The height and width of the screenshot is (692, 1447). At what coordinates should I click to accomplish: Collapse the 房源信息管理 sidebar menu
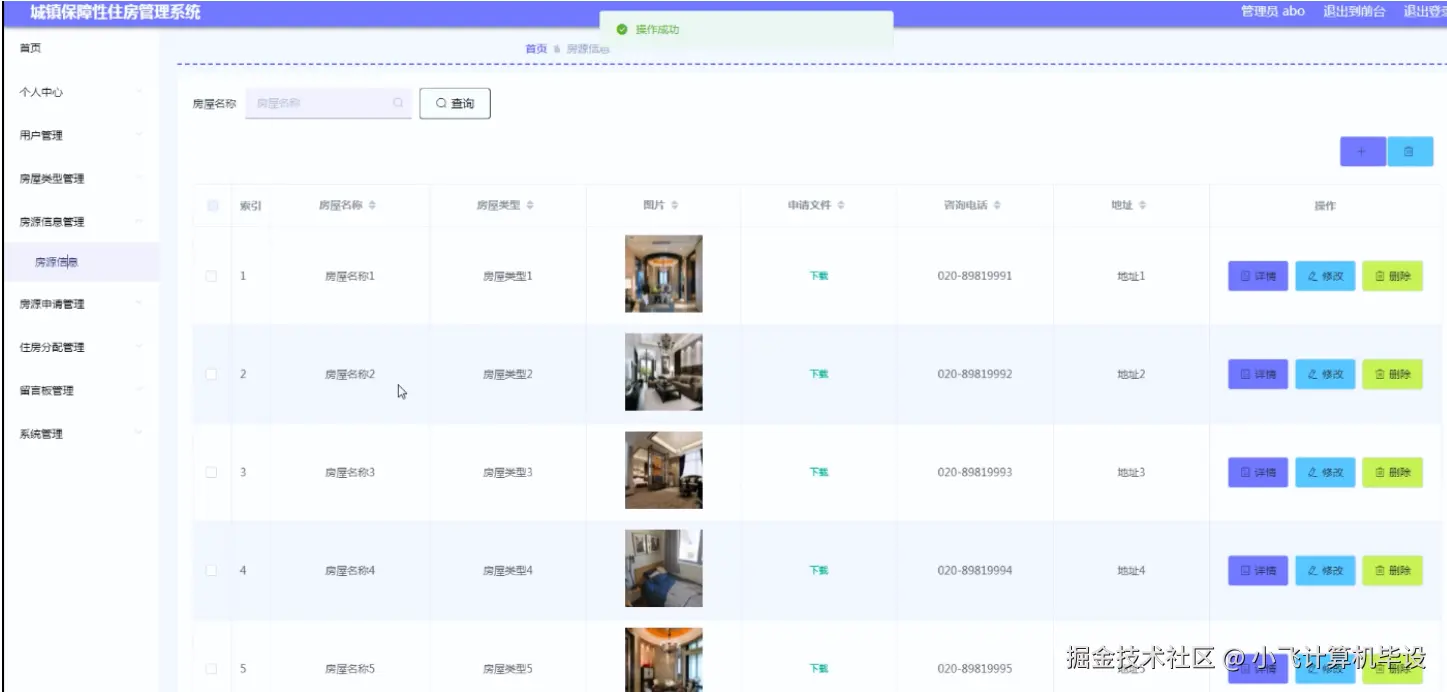[80, 222]
